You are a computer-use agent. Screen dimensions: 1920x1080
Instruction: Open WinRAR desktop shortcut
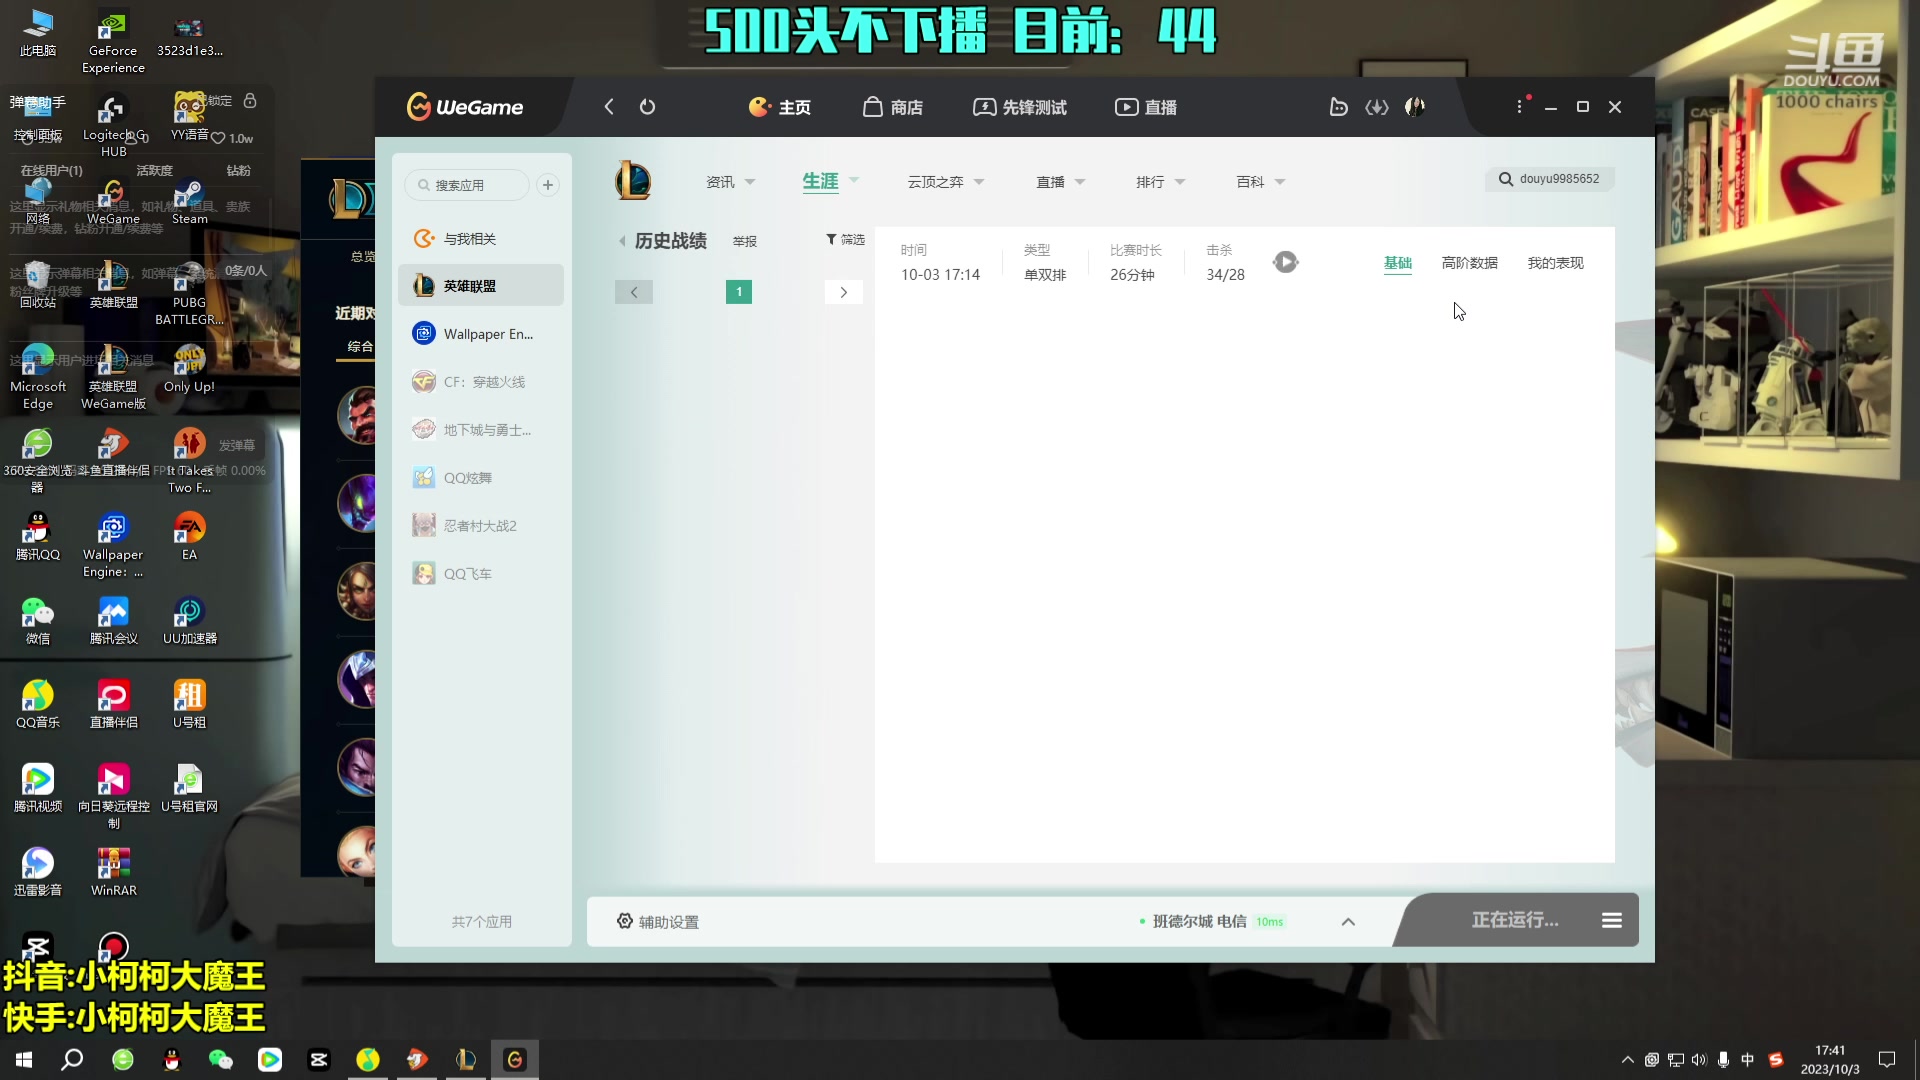tap(113, 873)
